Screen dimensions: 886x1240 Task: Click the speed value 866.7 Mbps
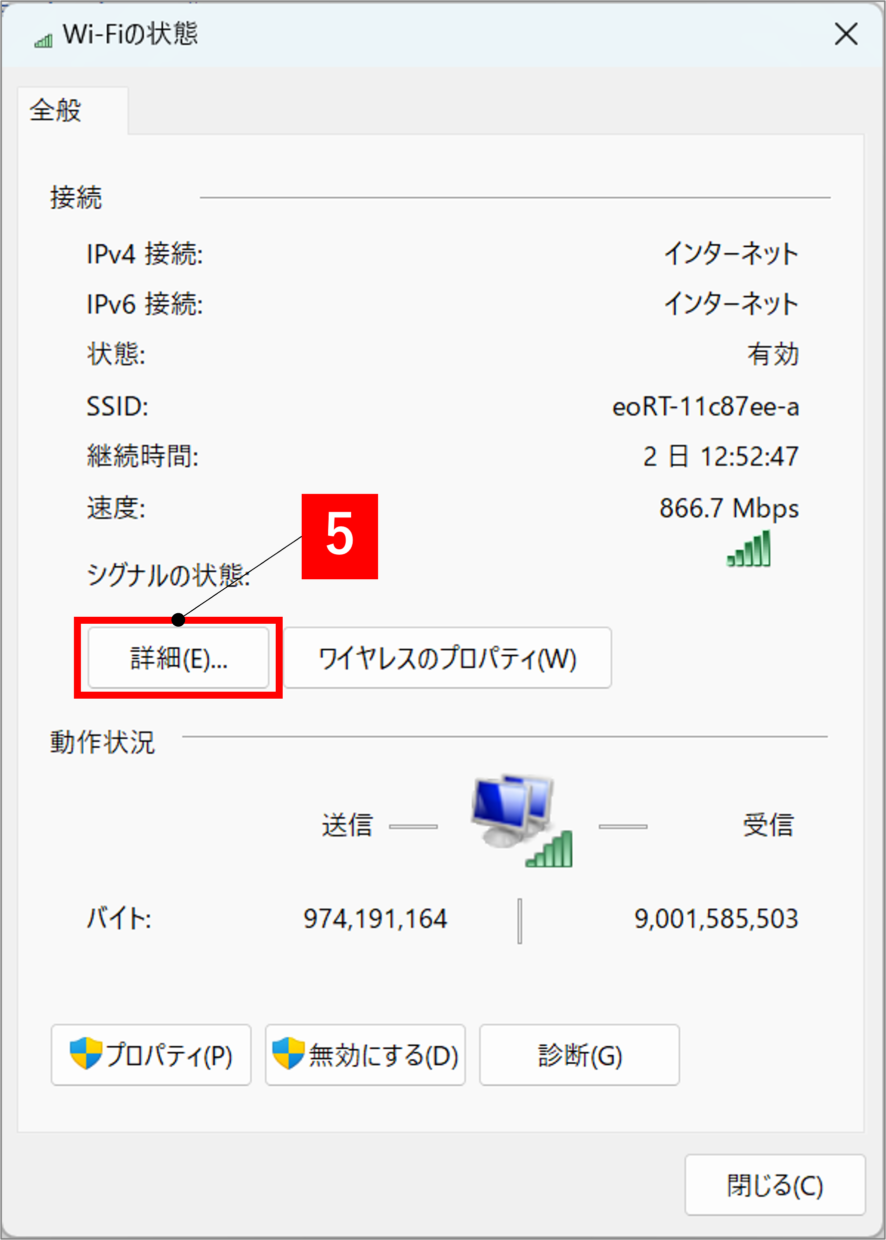[729, 508]
